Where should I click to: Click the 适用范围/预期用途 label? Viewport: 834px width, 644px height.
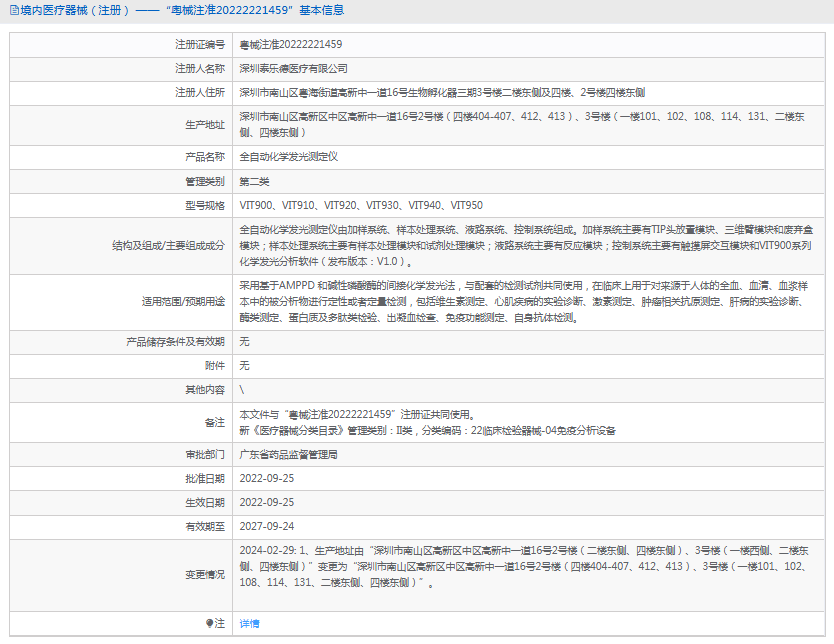(183, 302)
